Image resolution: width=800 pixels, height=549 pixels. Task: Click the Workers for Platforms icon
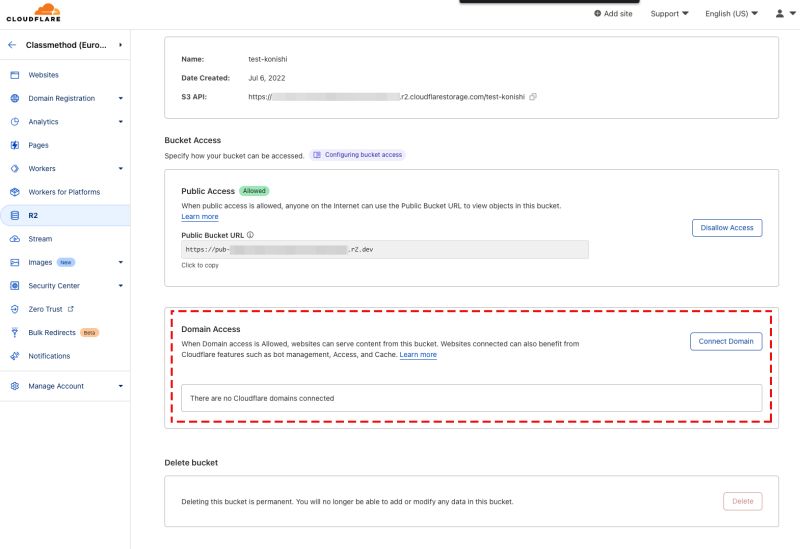coord(15,192)
